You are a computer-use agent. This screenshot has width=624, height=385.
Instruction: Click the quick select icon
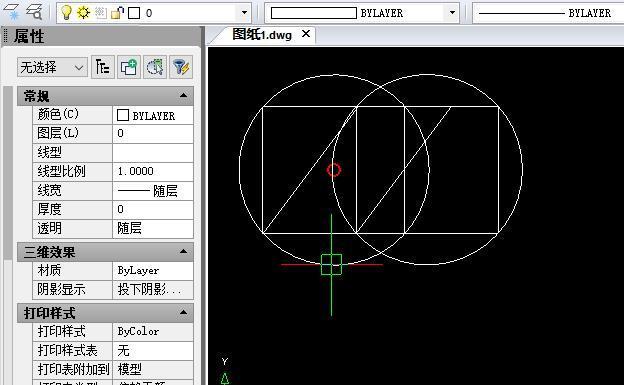[155, 67]
